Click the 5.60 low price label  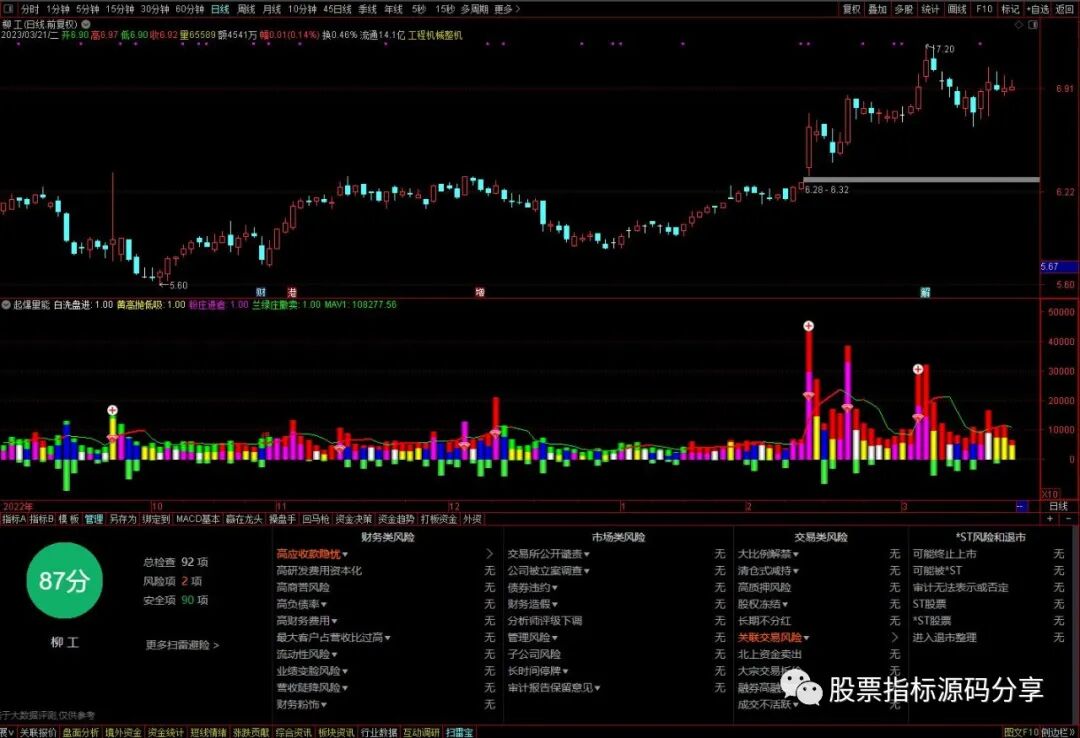point(178,285)
